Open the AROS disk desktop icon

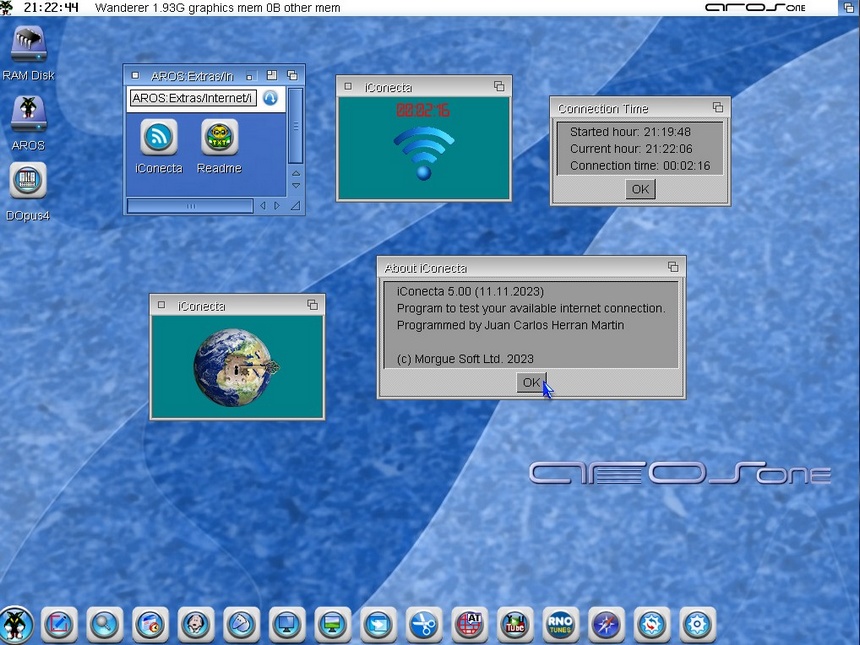(28, 114)
